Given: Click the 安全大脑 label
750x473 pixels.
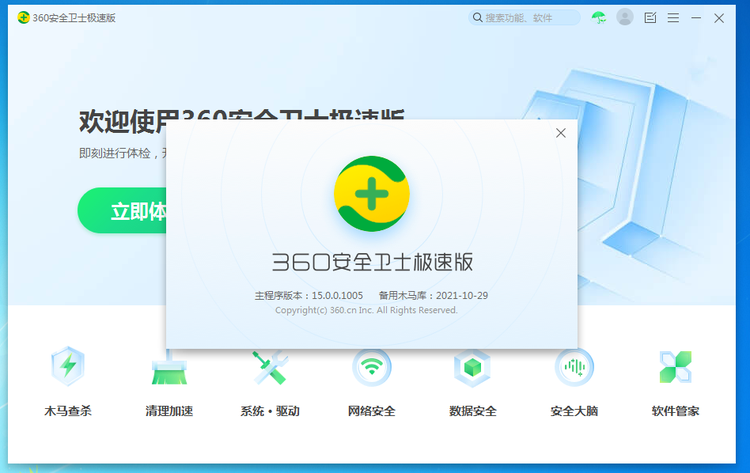Looking at the screenshot, I should (x=574, y=411).
